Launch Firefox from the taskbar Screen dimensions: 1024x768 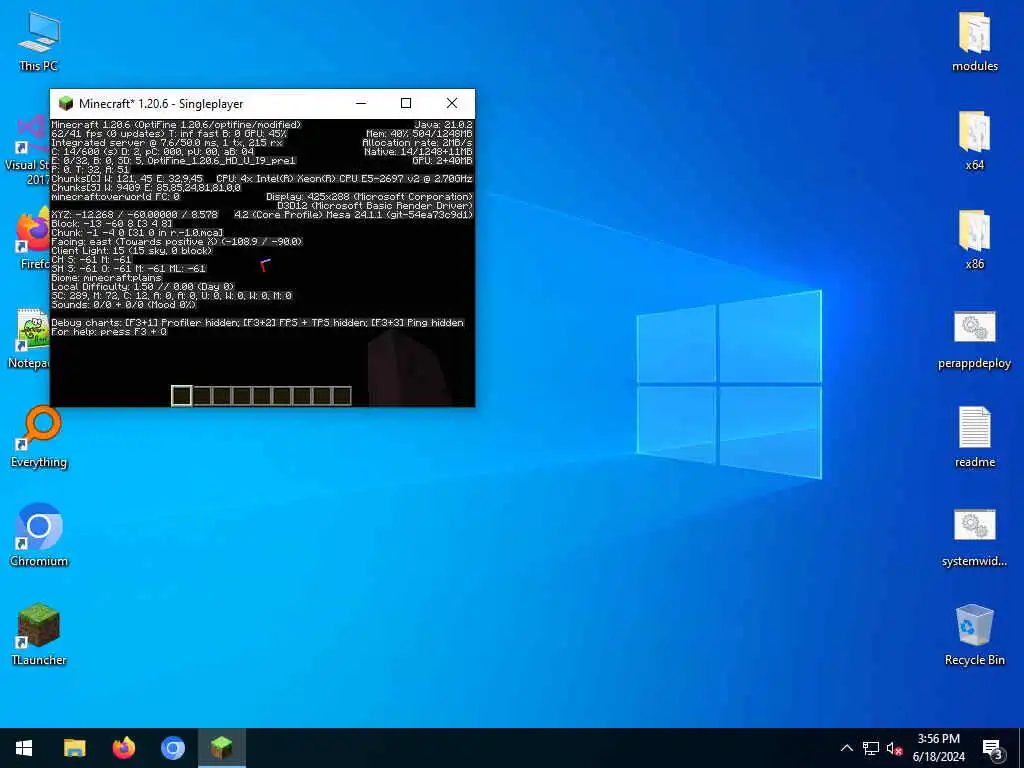[x=123, y=748]
